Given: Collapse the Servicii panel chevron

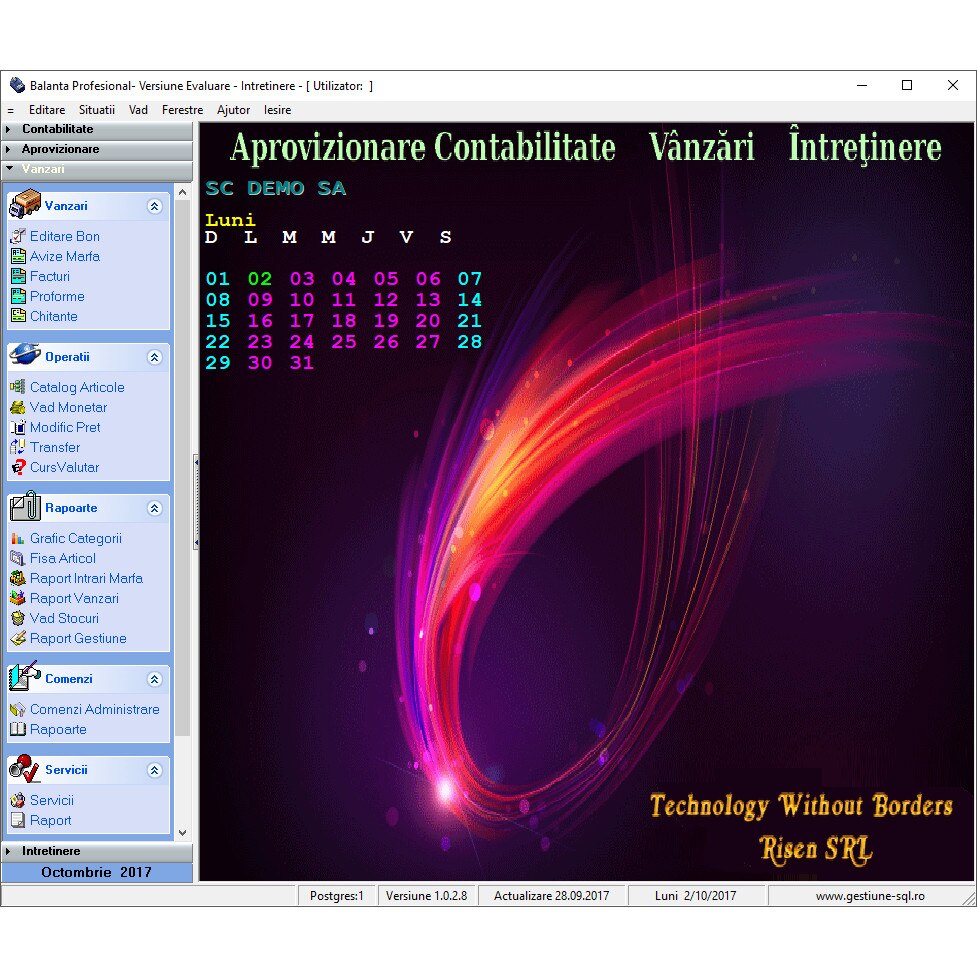Looking at the screenshot, I should [154, 770].
